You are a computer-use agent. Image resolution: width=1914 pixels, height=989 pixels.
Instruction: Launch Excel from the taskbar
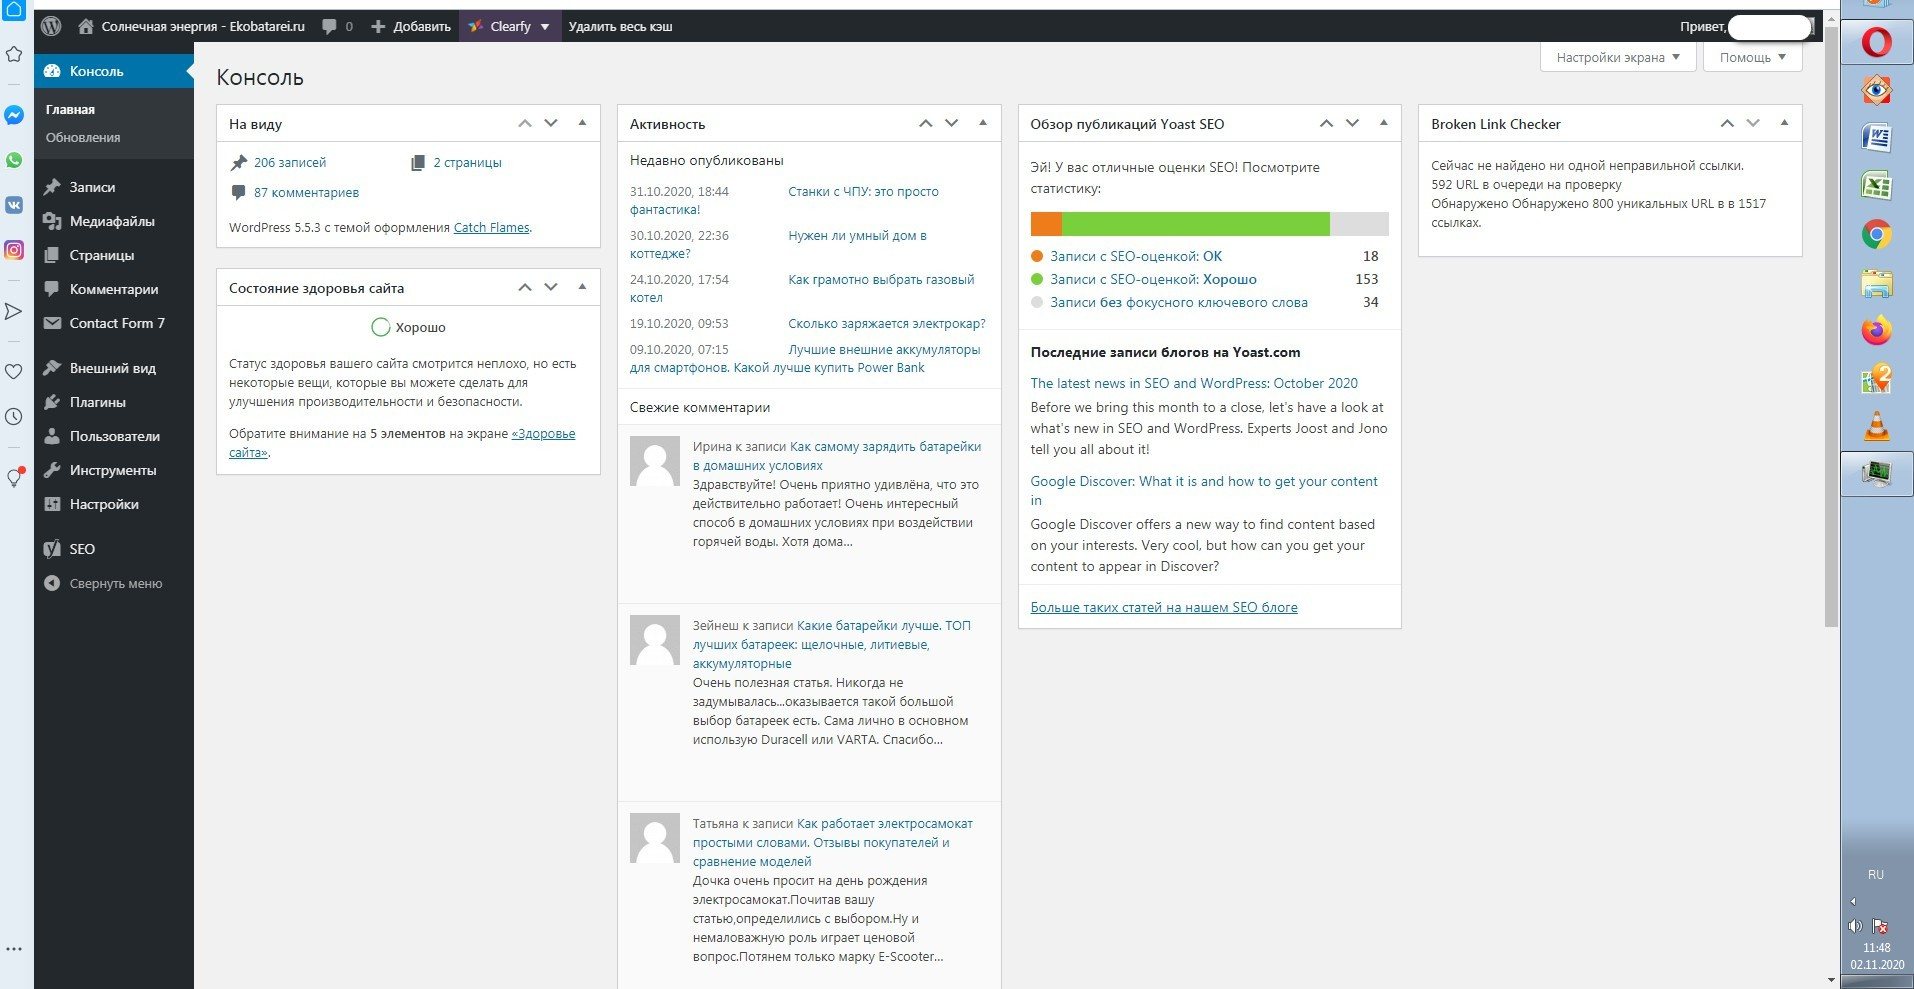coord(1877,186)
